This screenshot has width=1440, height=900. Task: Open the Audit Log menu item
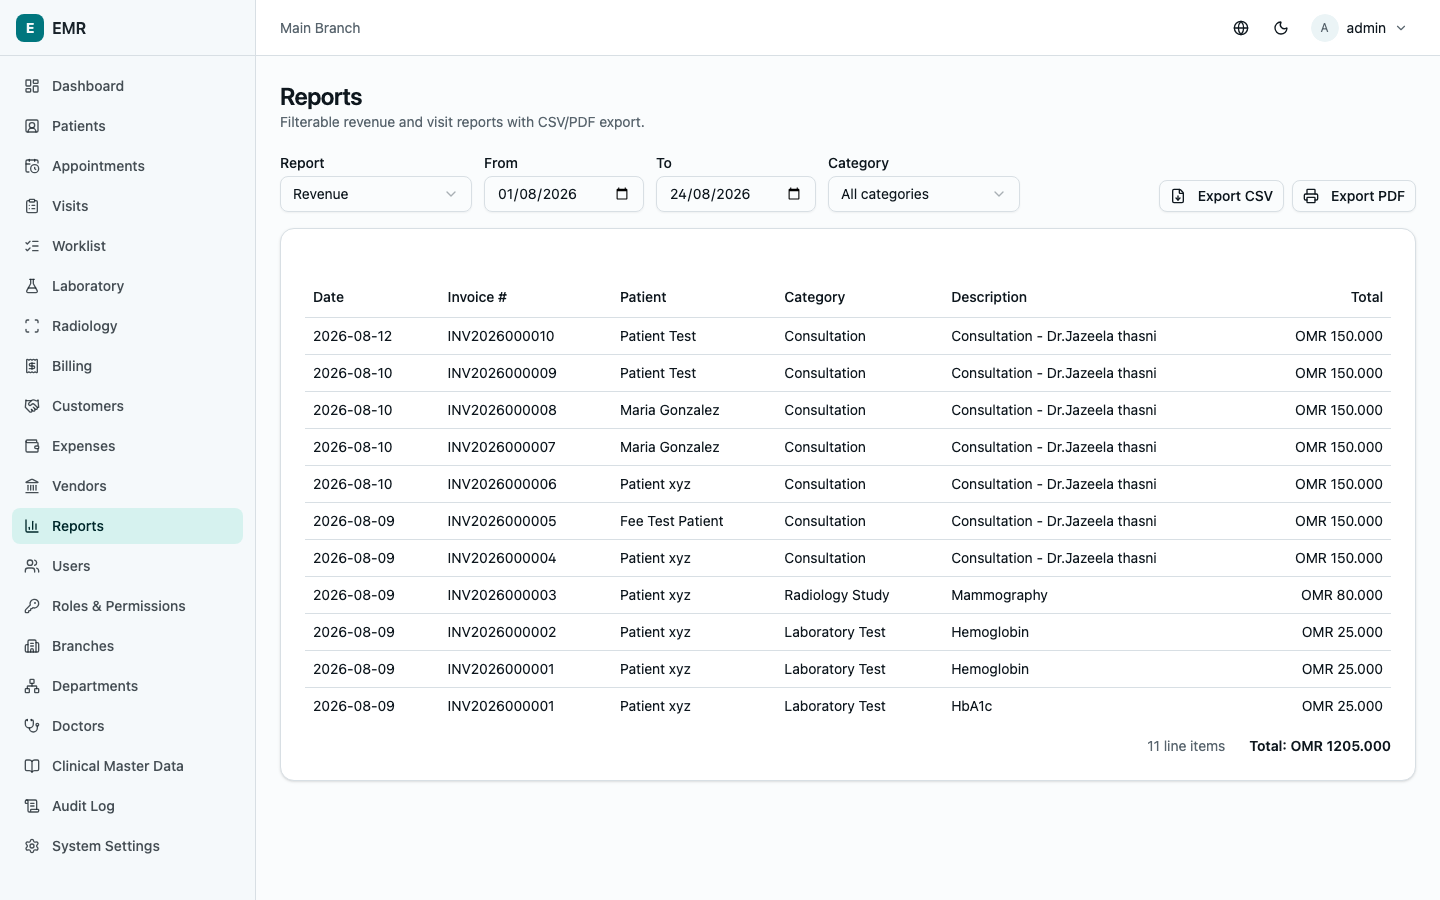click(x=128, y=806)
